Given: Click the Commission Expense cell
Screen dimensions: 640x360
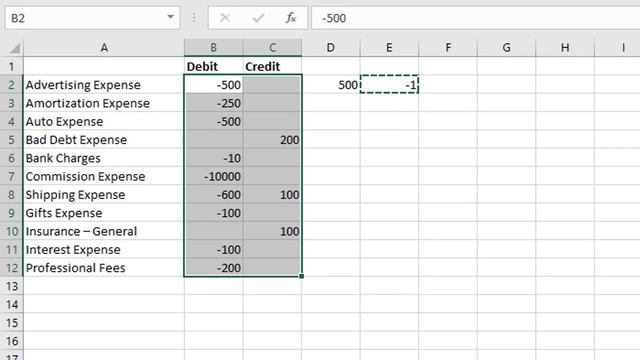Looking at the screenshot, I should [104, 176].
